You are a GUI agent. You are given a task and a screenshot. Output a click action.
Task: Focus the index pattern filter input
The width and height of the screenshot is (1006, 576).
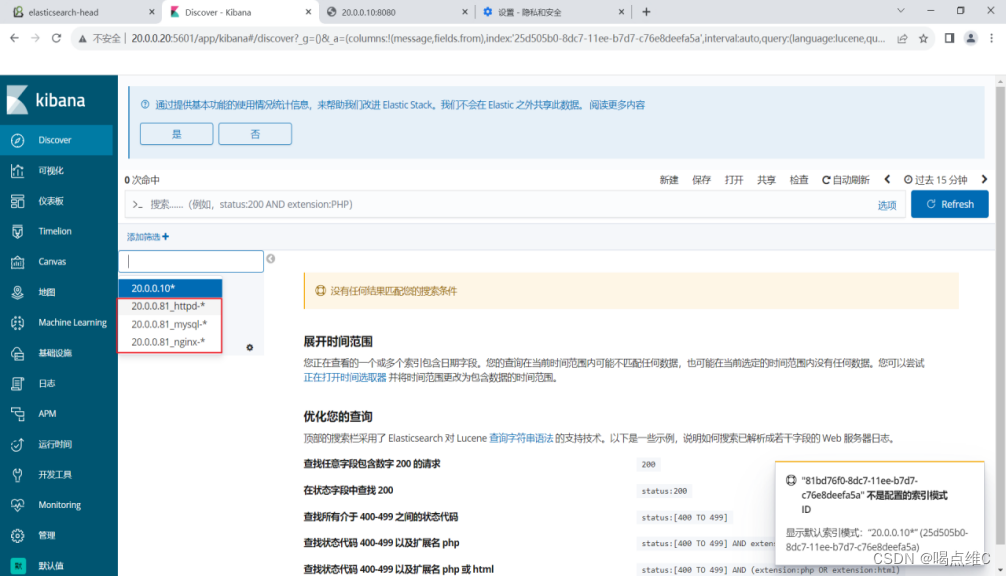click(191, 261)
